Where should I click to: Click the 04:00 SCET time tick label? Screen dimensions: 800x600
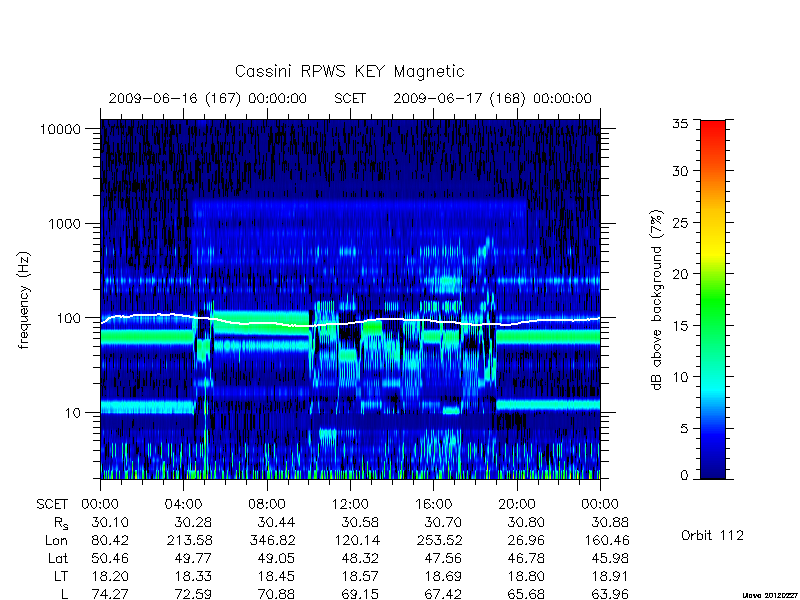point(183,505)
